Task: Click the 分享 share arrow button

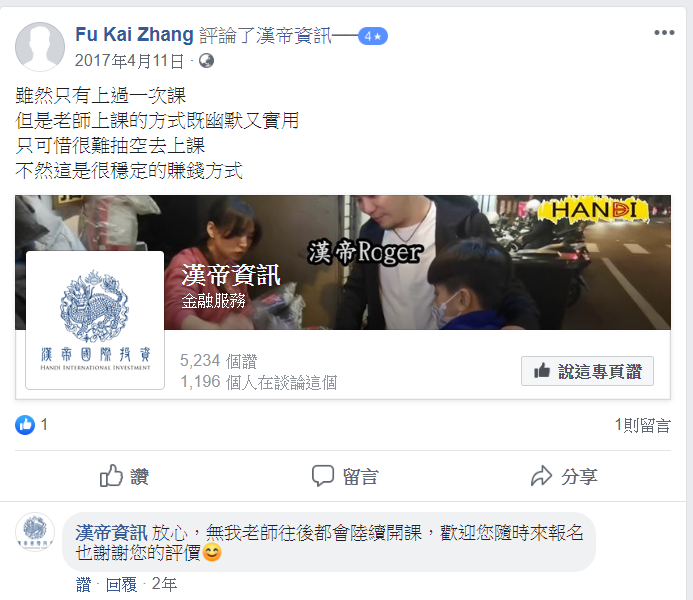Action: (564, 476)
